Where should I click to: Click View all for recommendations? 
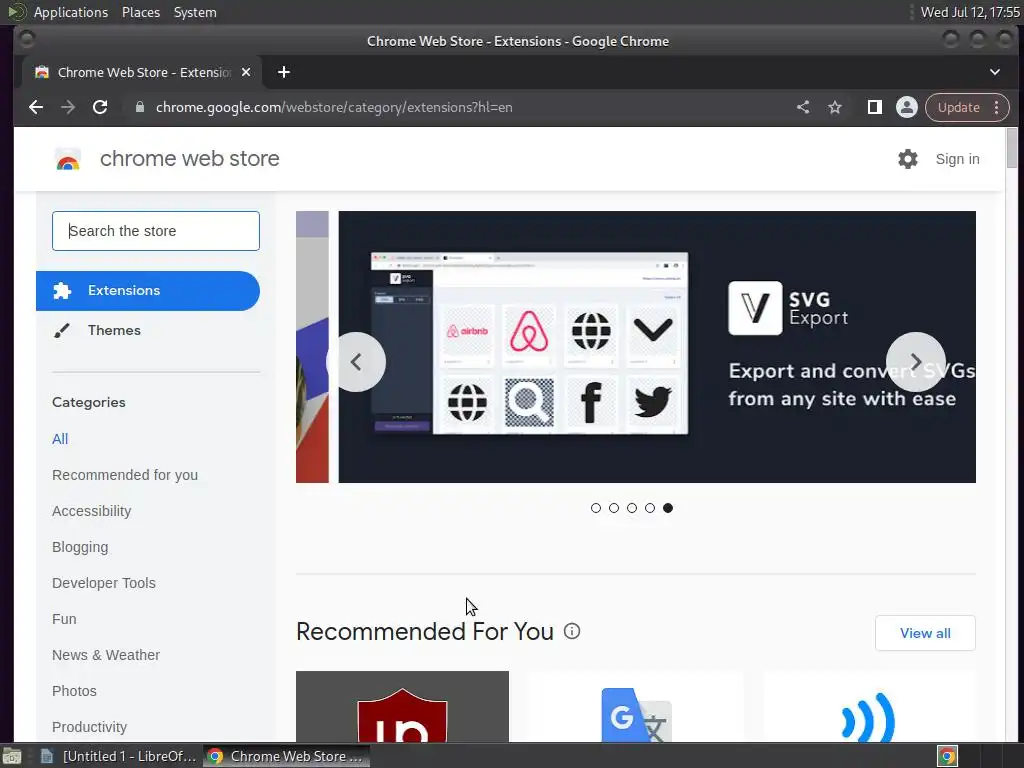coord(925,633)
